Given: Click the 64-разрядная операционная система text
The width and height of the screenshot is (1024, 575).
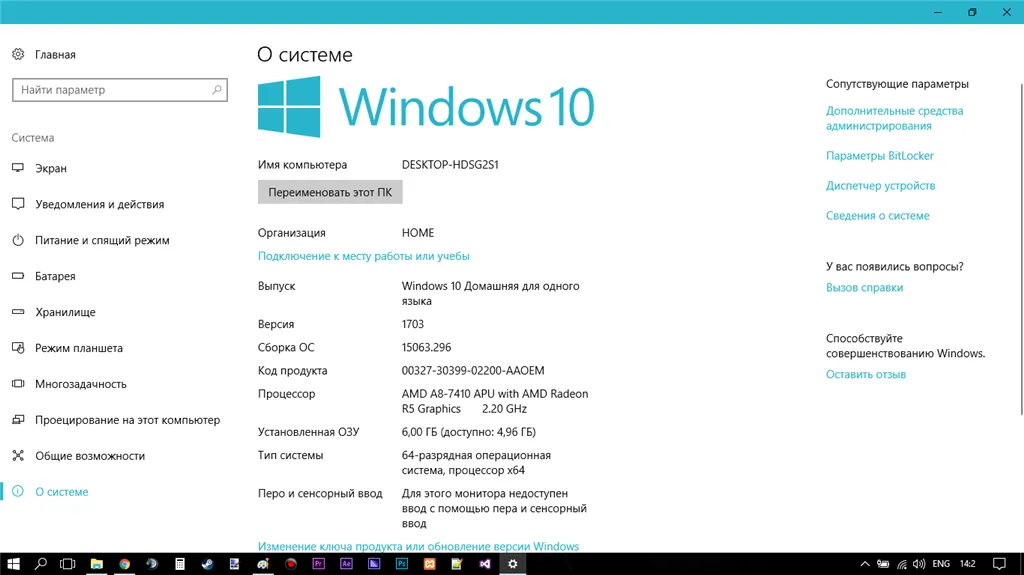Looking at the screenshot, I should pos(476,463).
